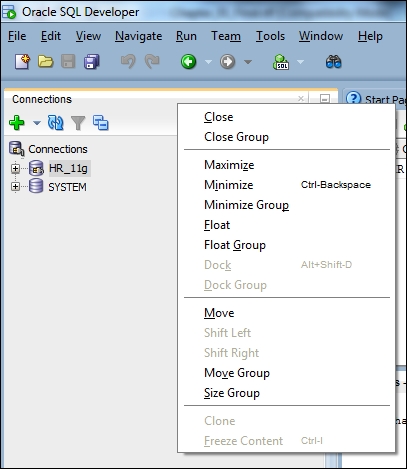Click the New file toolbar icon
This screenshot has width=407, height=469.
22,62
